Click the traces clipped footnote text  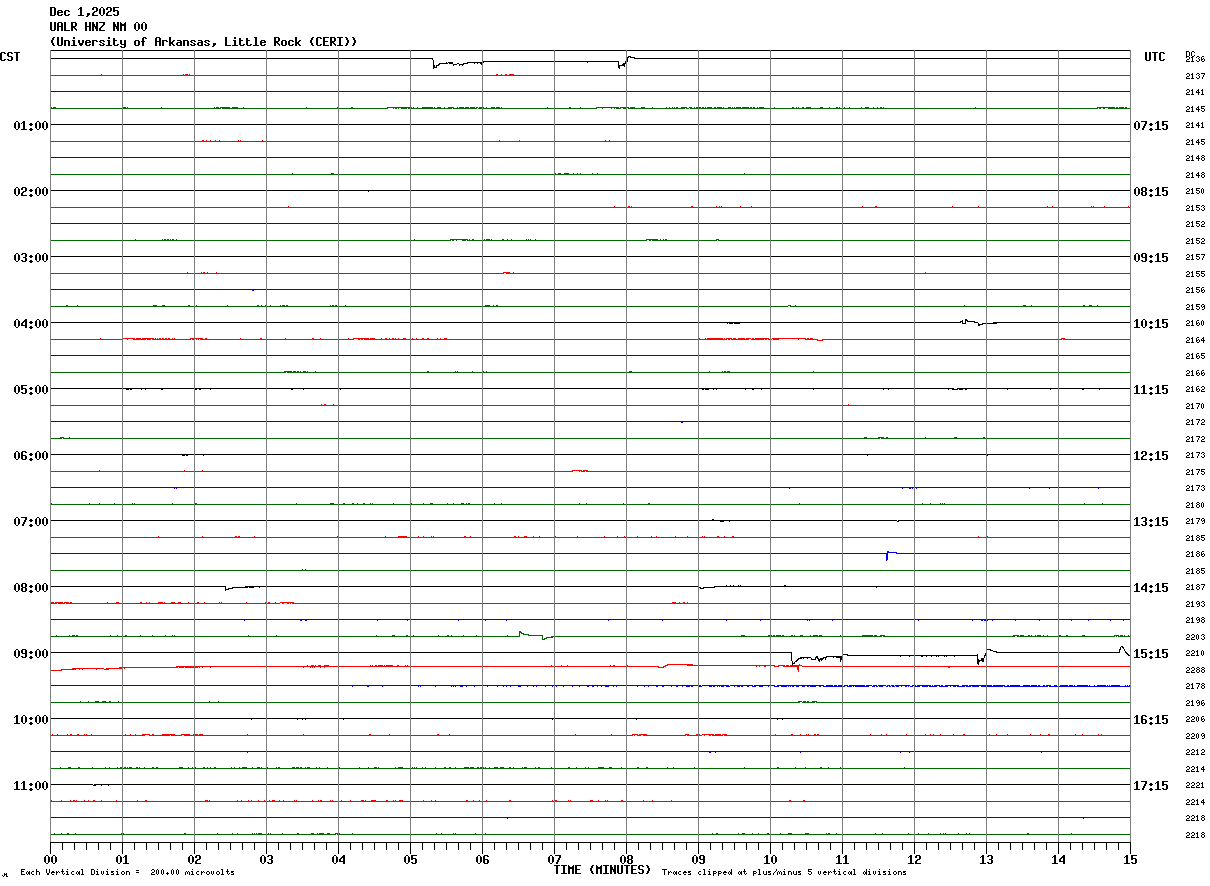pyautogui.click(x=784, y=873)
